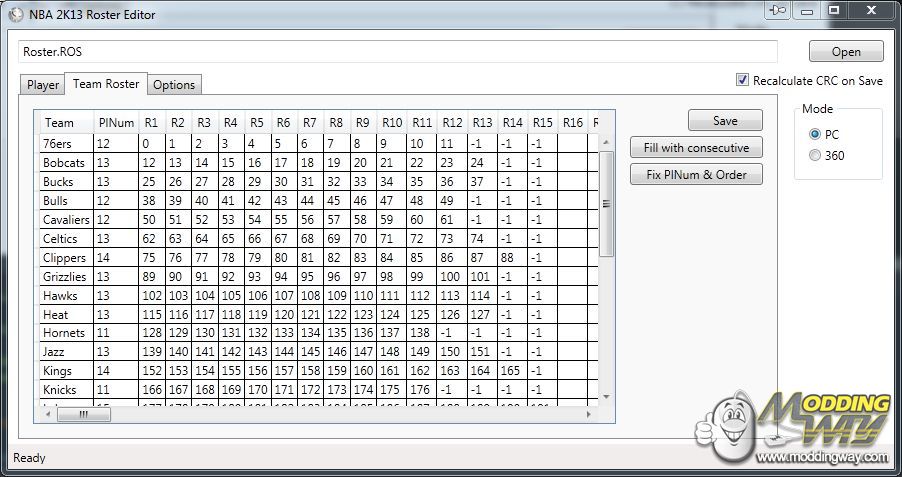Switch to the Player tab
This screenshot has height=477, width=902.
point(42,85)
